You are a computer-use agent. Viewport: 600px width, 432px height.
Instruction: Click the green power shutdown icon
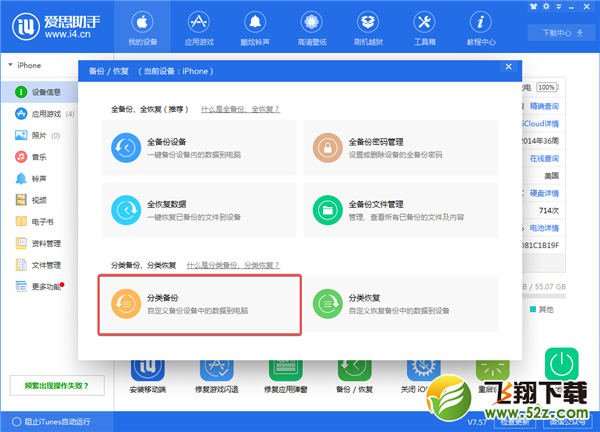point(561,364)
